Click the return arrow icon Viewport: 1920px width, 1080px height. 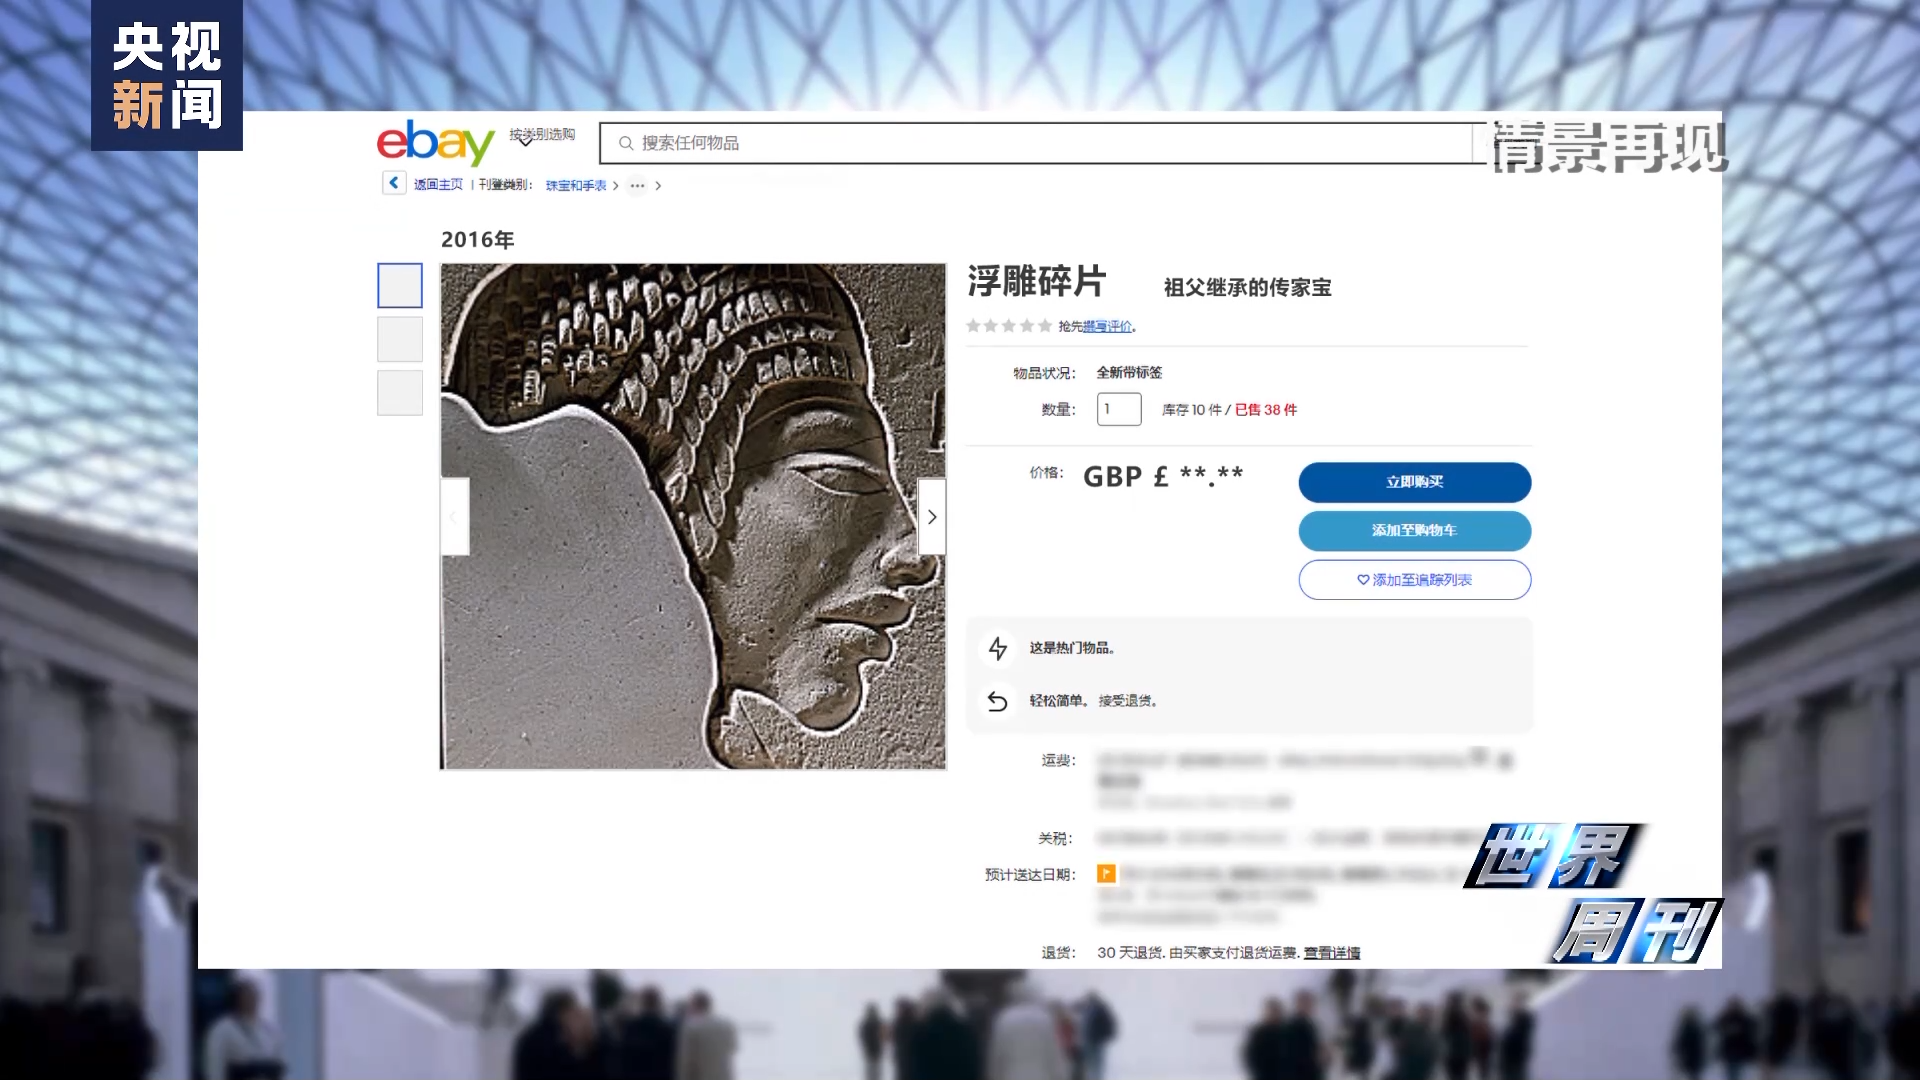pos(997,701)
